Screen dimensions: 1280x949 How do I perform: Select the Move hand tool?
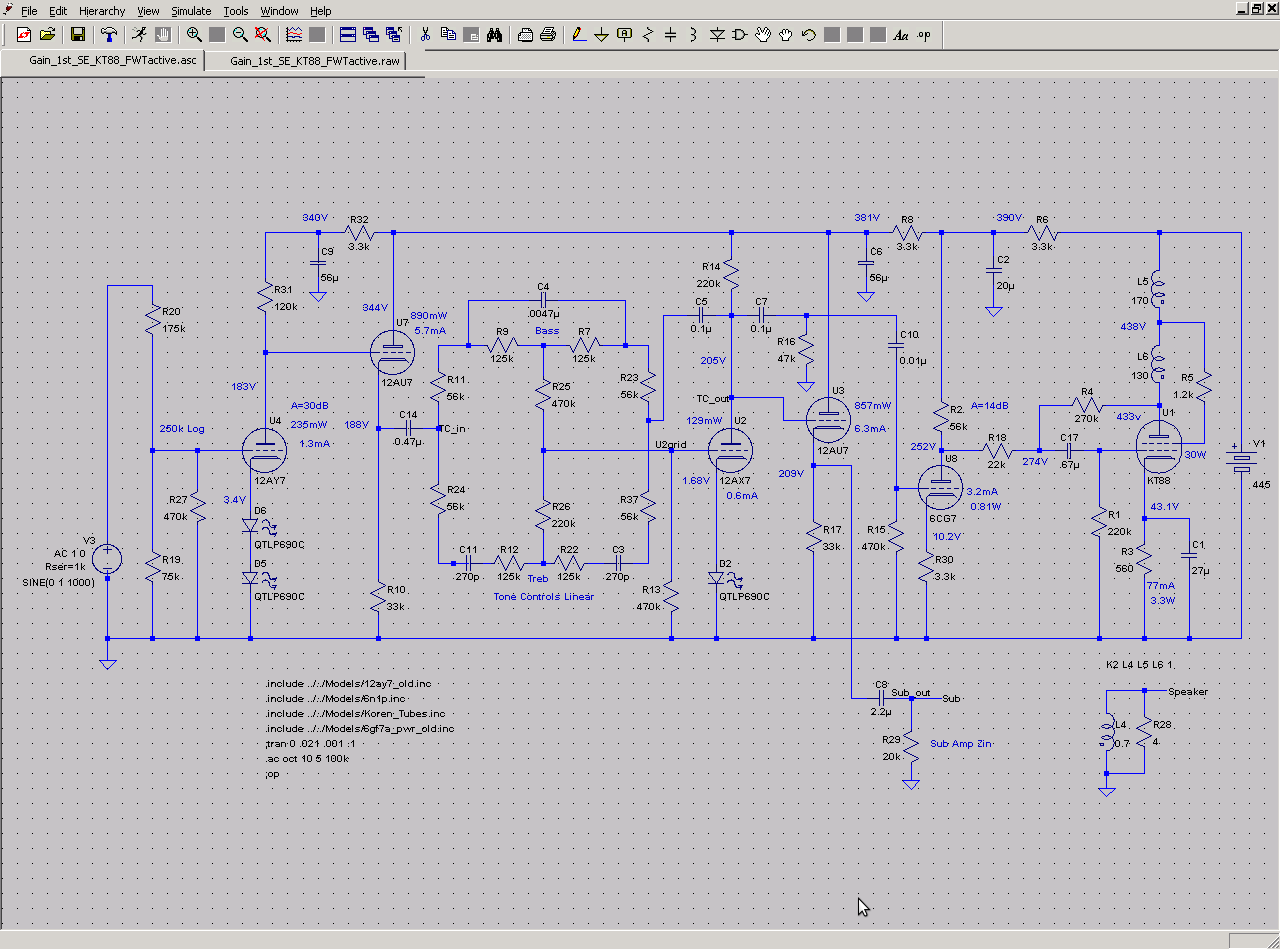click(x=763, y=35)
